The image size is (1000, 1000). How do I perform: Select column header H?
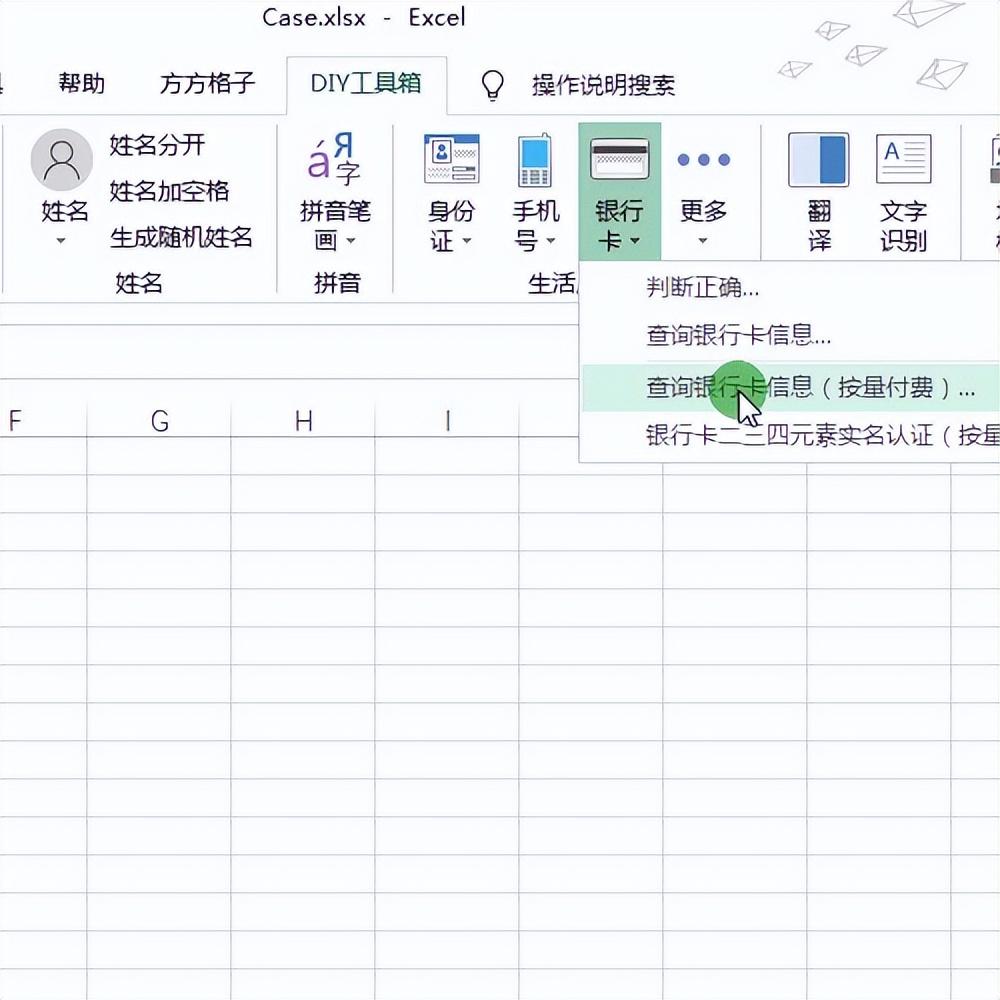click(x=304, y=421)
